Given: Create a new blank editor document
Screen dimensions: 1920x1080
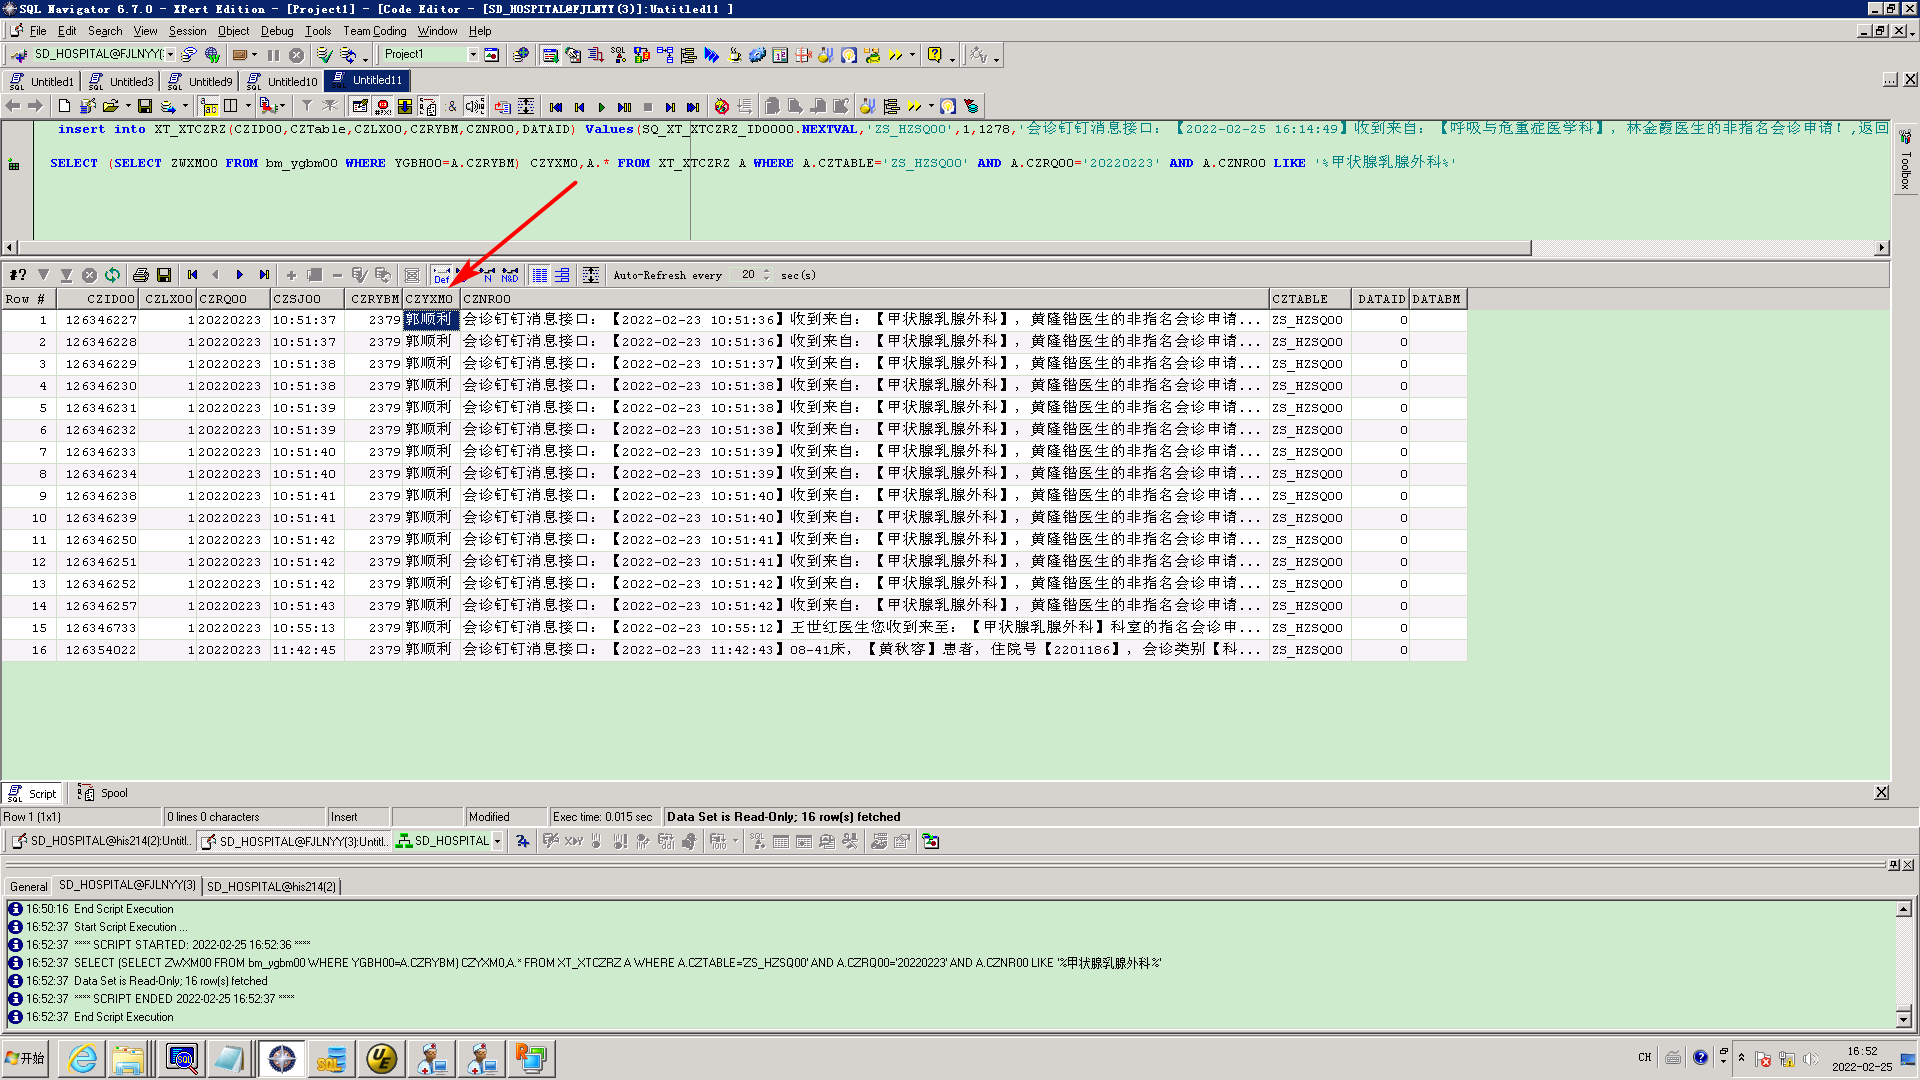Looking at the screenshot, I should coord(64,107).
